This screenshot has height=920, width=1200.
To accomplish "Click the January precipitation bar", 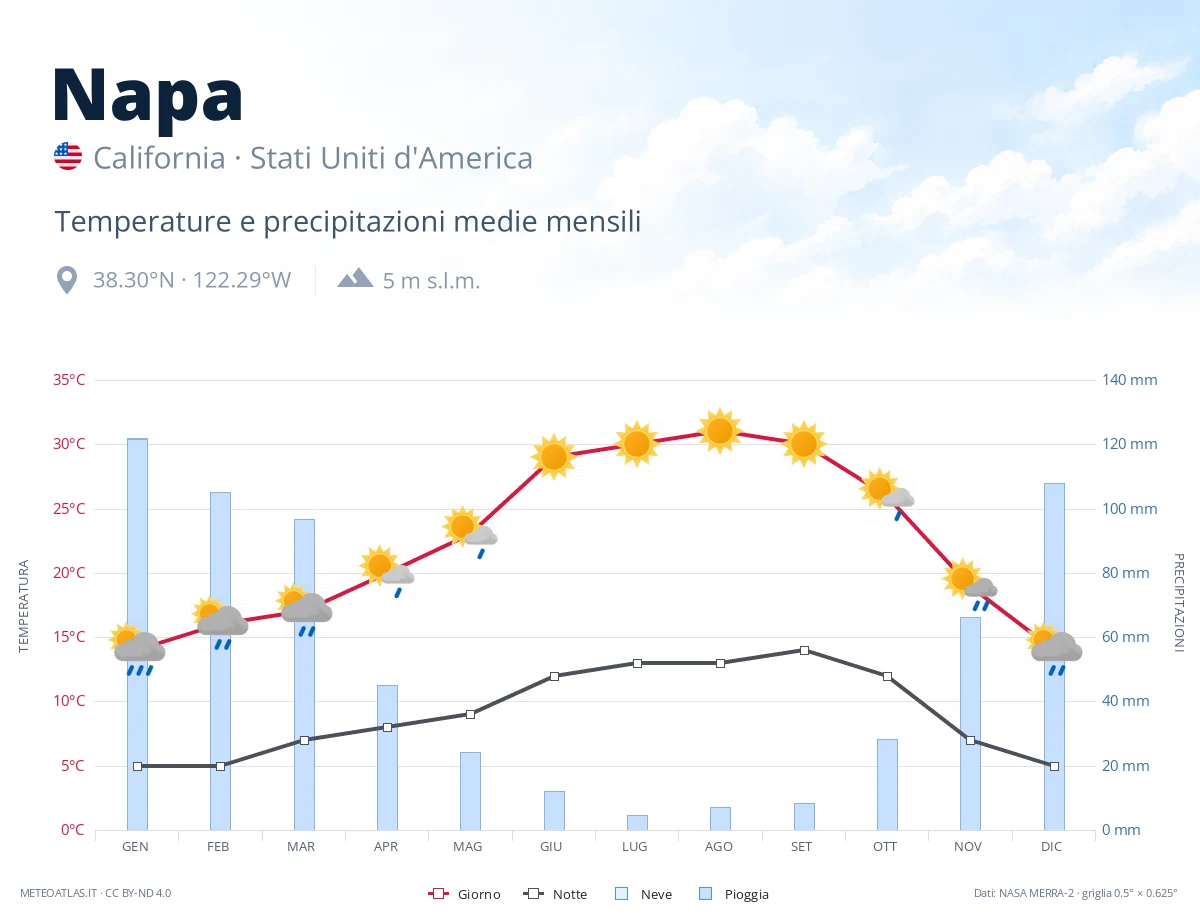I will (x=137, y=634).
